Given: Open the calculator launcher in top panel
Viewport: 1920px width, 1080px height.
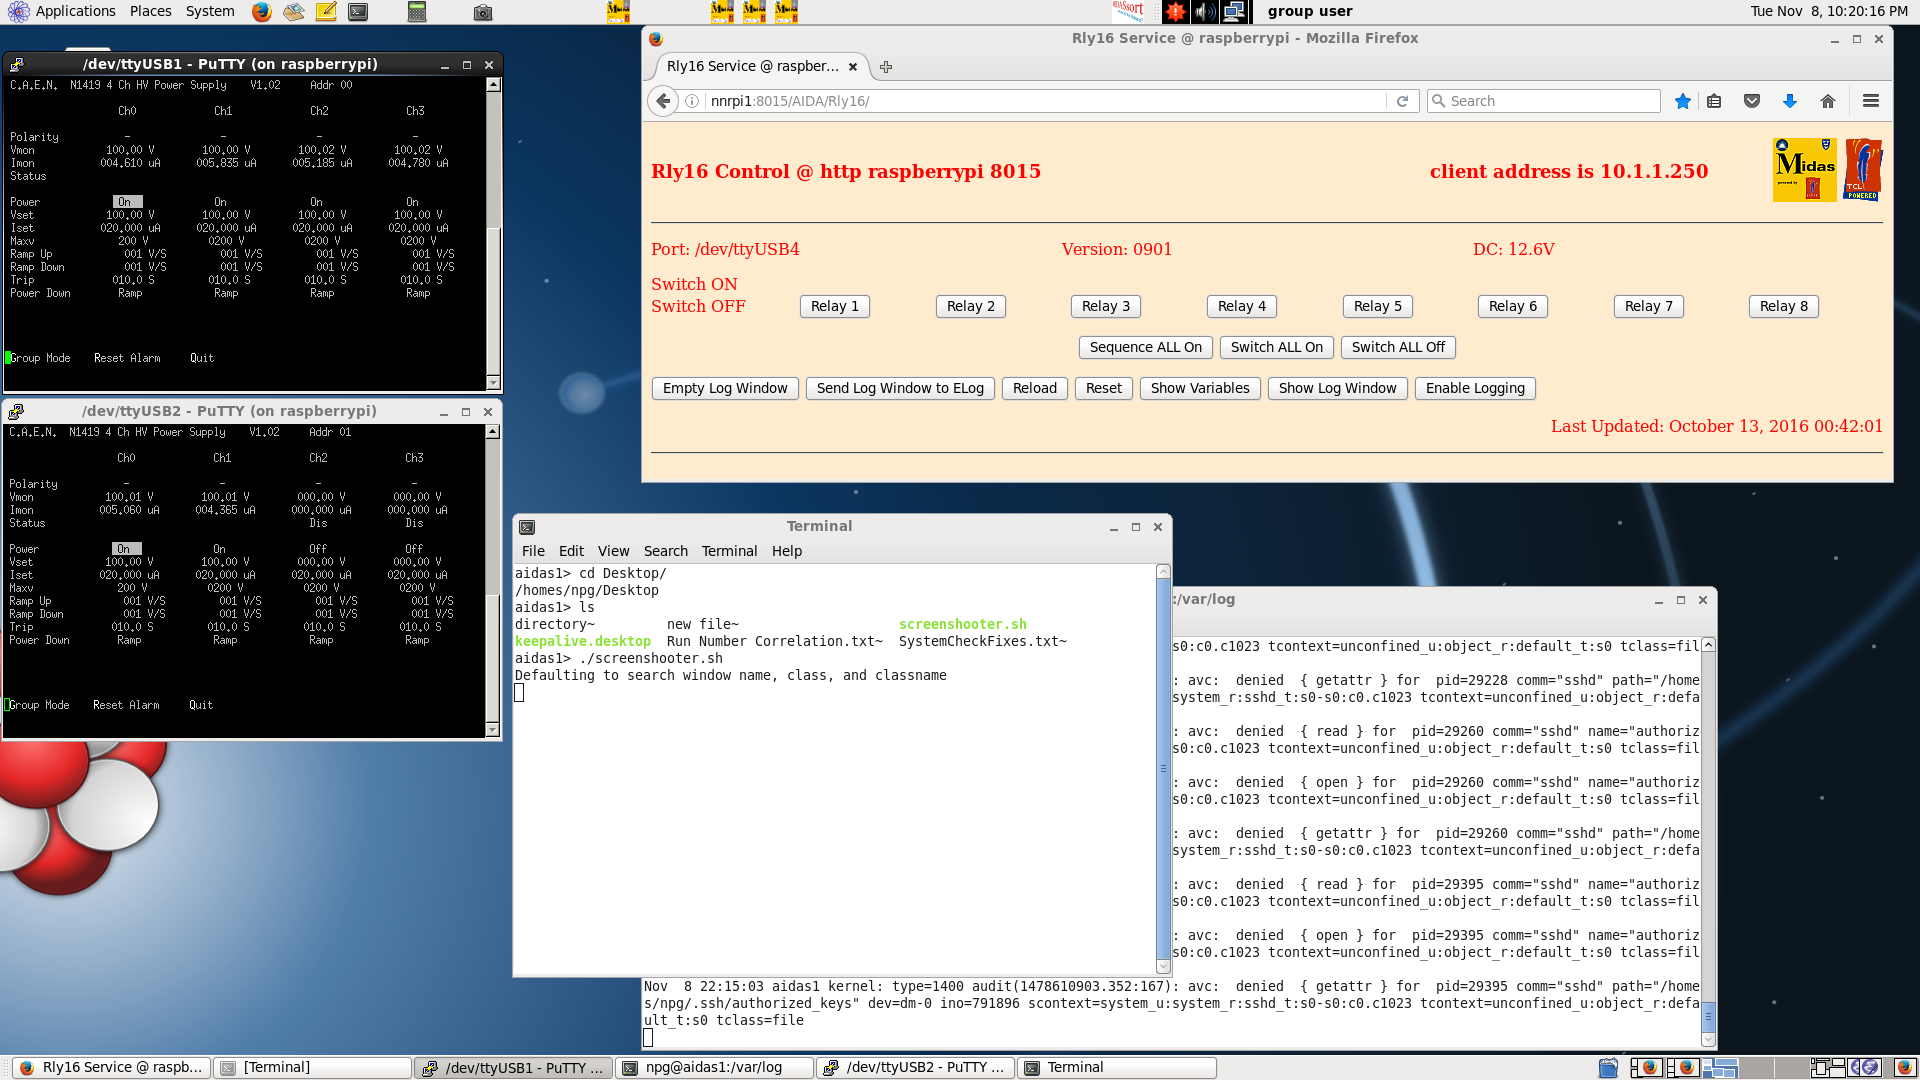Looking at the screenshot, I should [x=417, y=12].
